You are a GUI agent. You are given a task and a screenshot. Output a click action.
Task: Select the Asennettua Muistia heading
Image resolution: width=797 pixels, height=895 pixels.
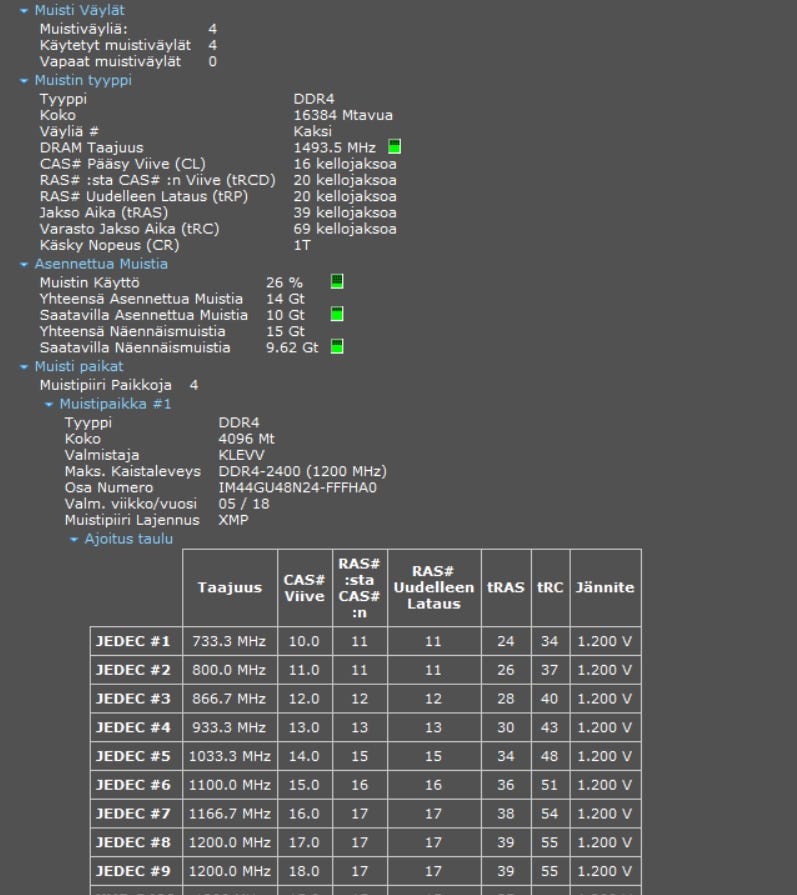101,264
